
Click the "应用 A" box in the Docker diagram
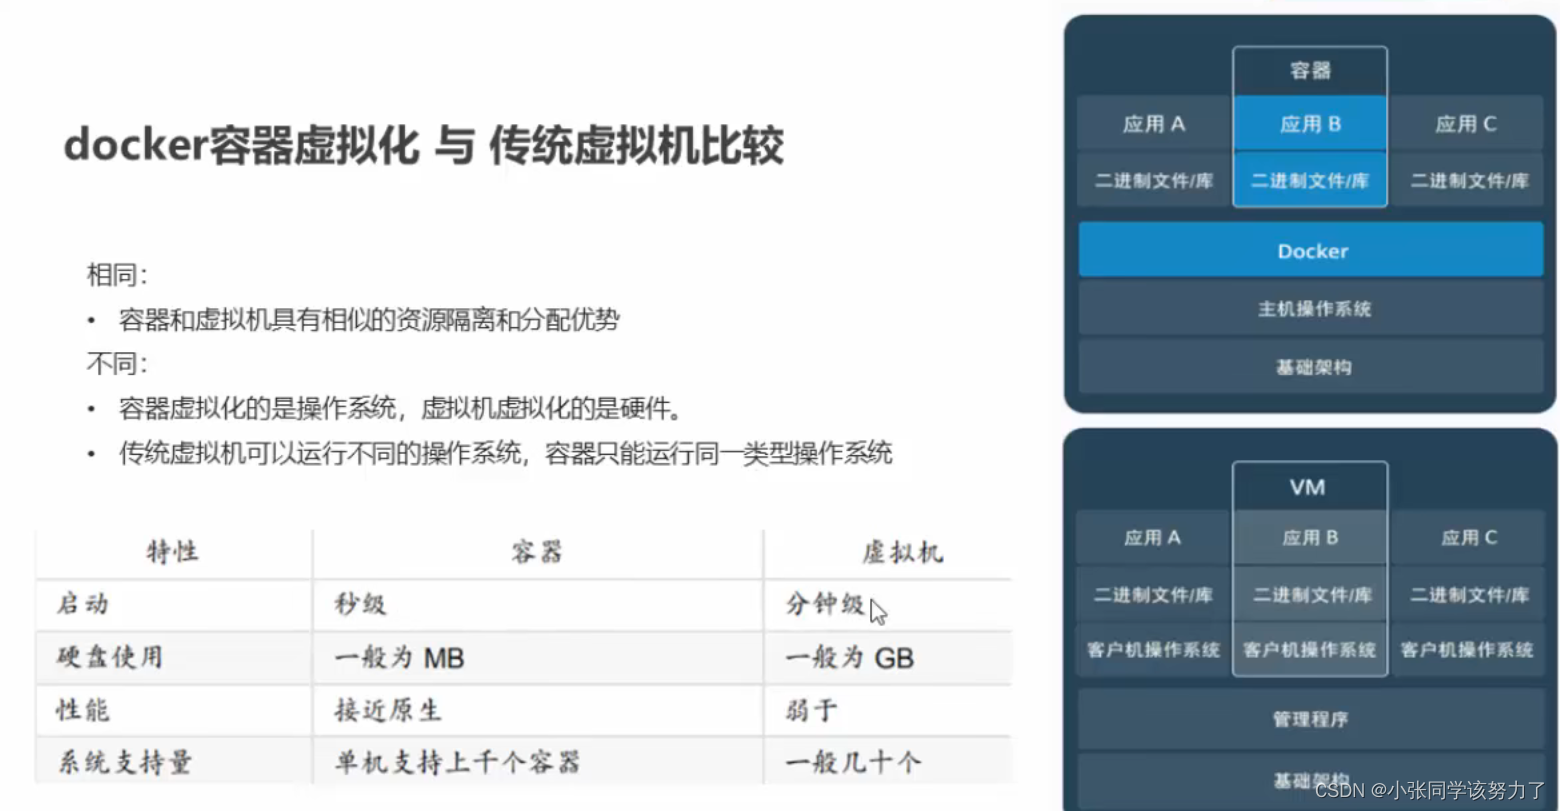(x=1154, y=124)
